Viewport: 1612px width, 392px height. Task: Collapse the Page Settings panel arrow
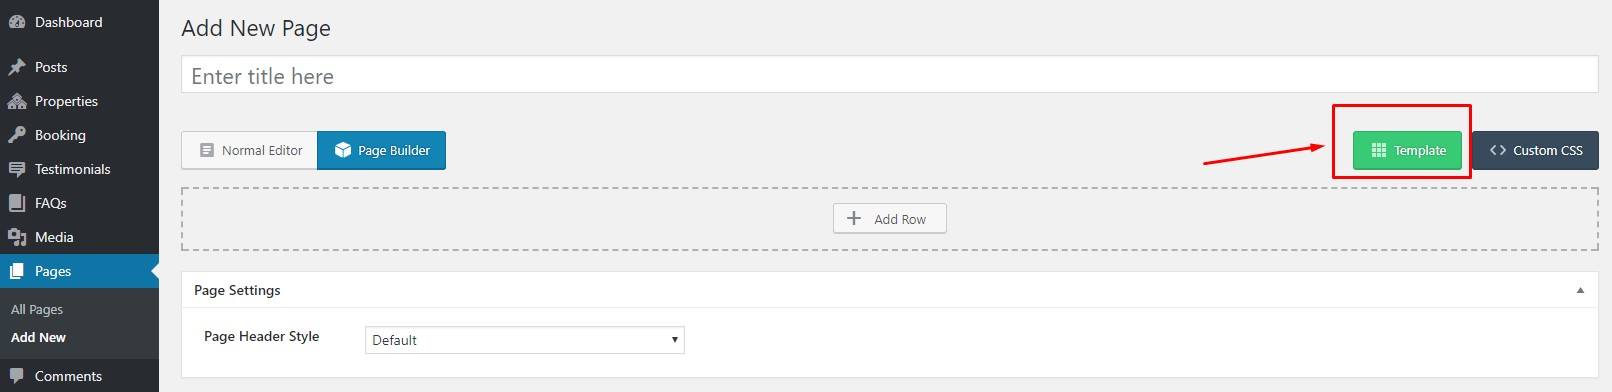(1580, 290)
